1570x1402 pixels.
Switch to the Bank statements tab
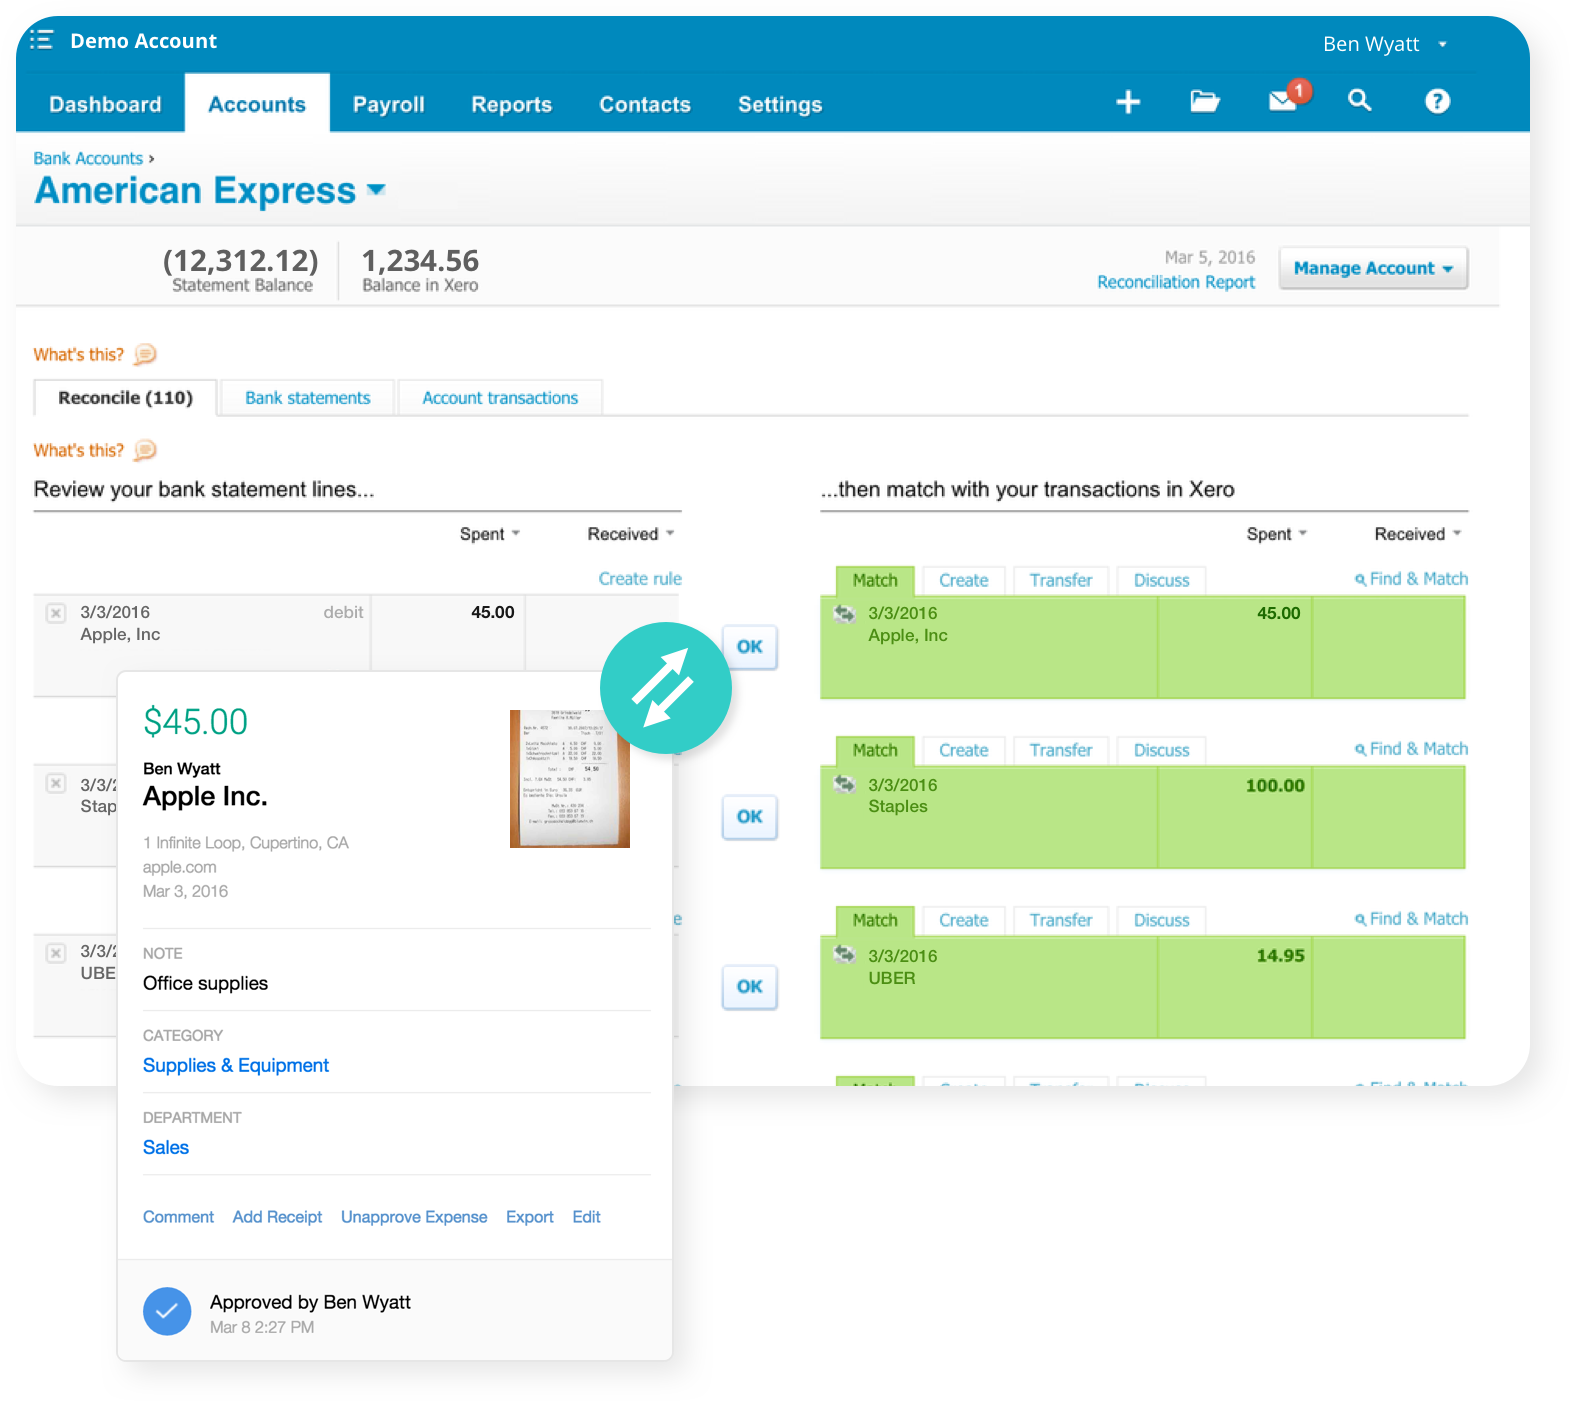(x=308, y=398)
